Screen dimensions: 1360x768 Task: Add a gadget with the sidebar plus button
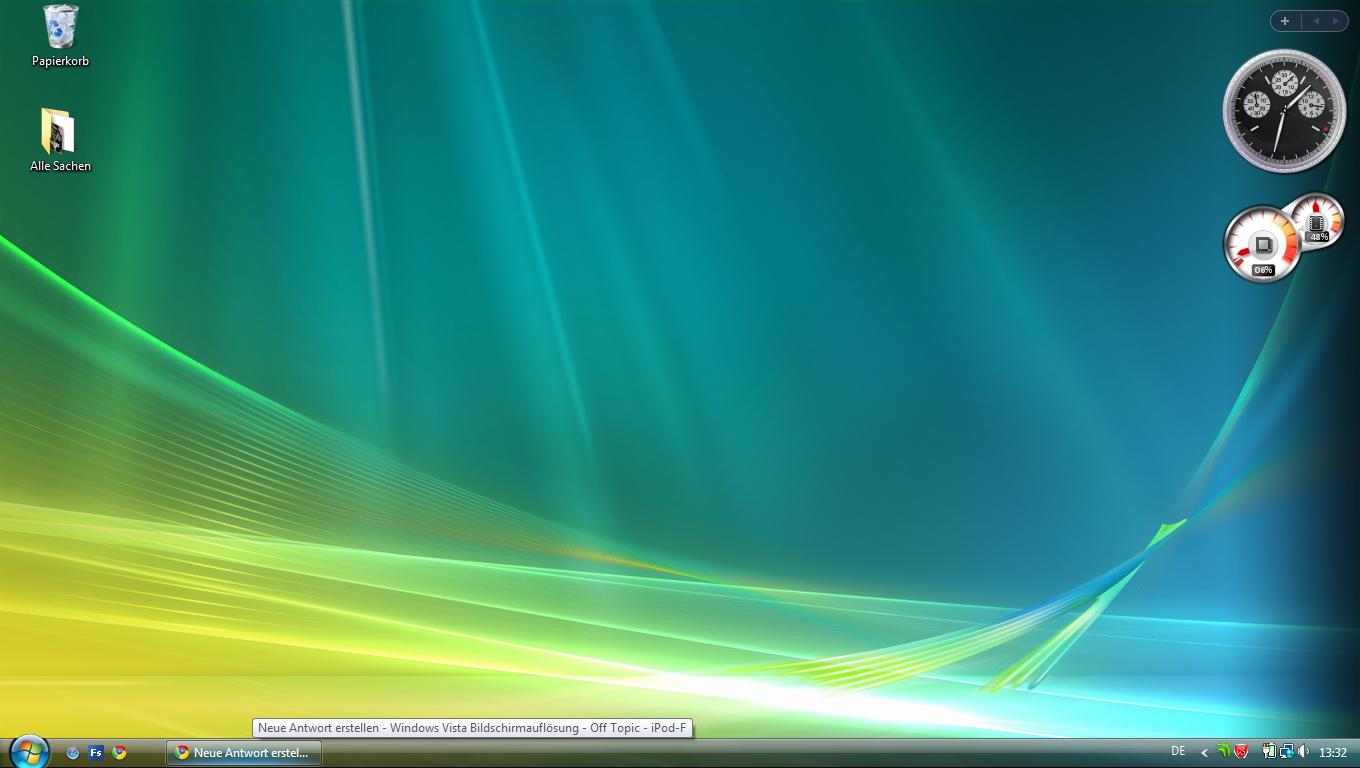[1285, 21]
